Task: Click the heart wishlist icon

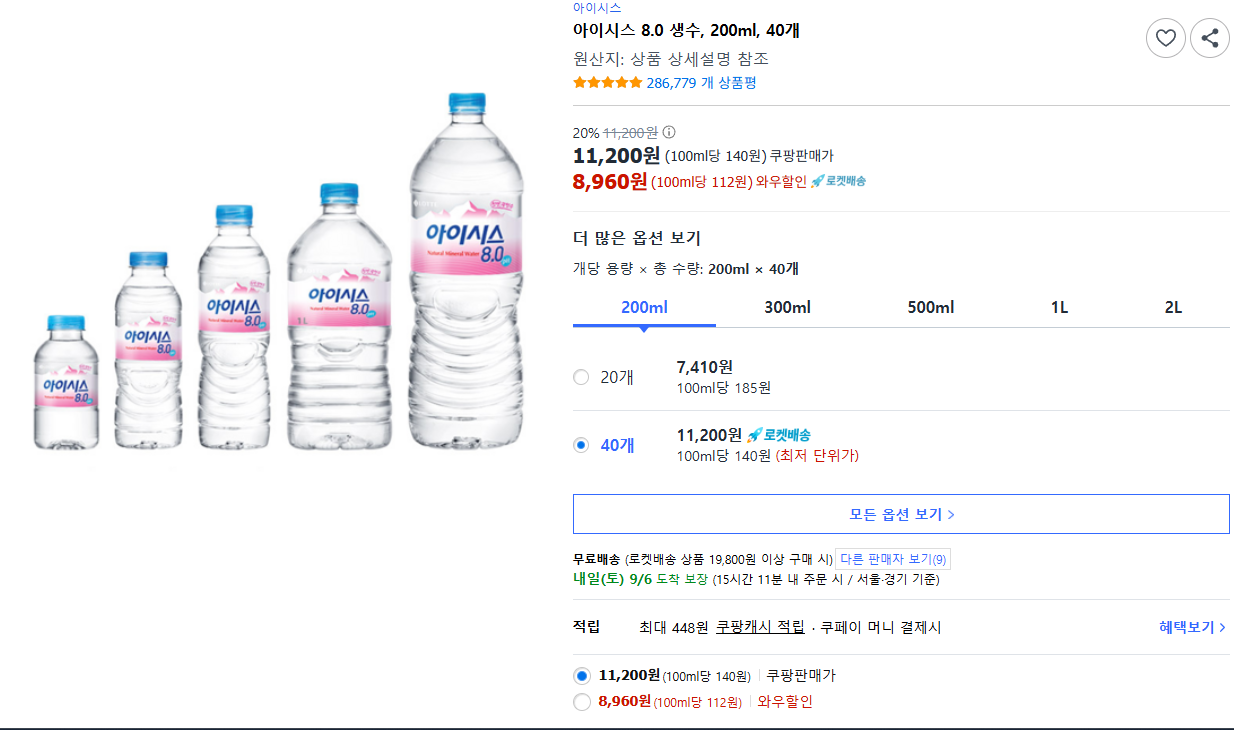Action: 1165,39
